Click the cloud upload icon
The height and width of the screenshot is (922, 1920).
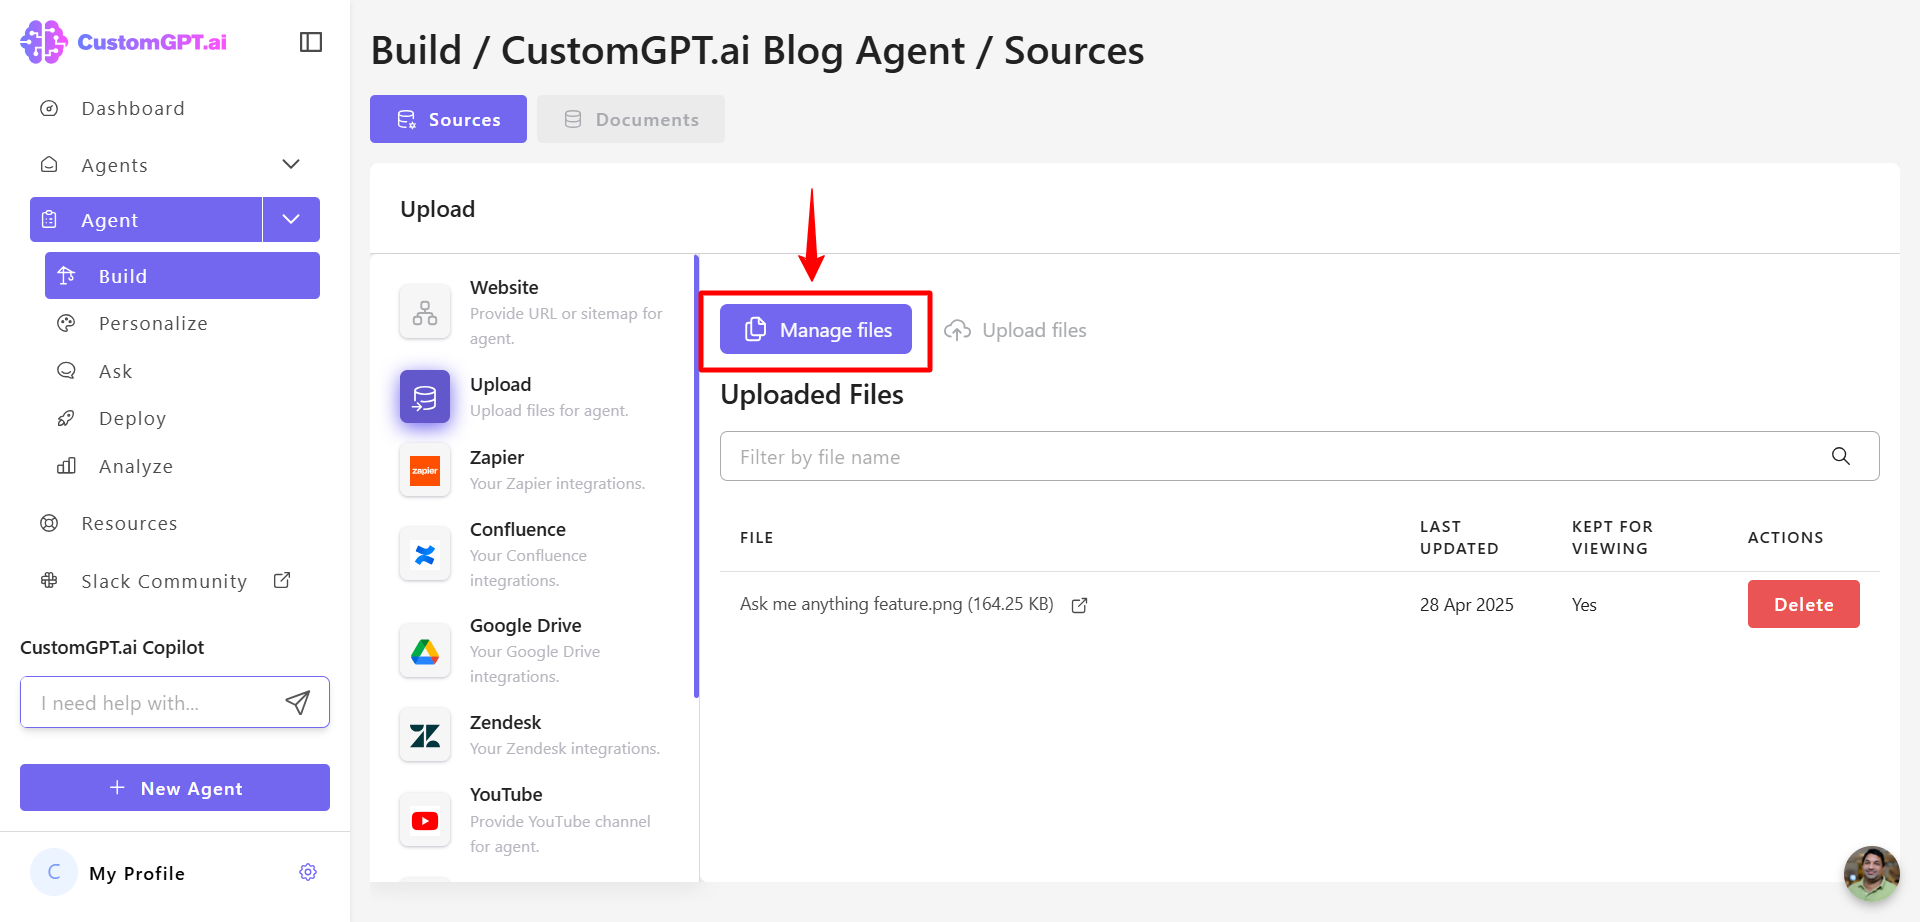957,330
